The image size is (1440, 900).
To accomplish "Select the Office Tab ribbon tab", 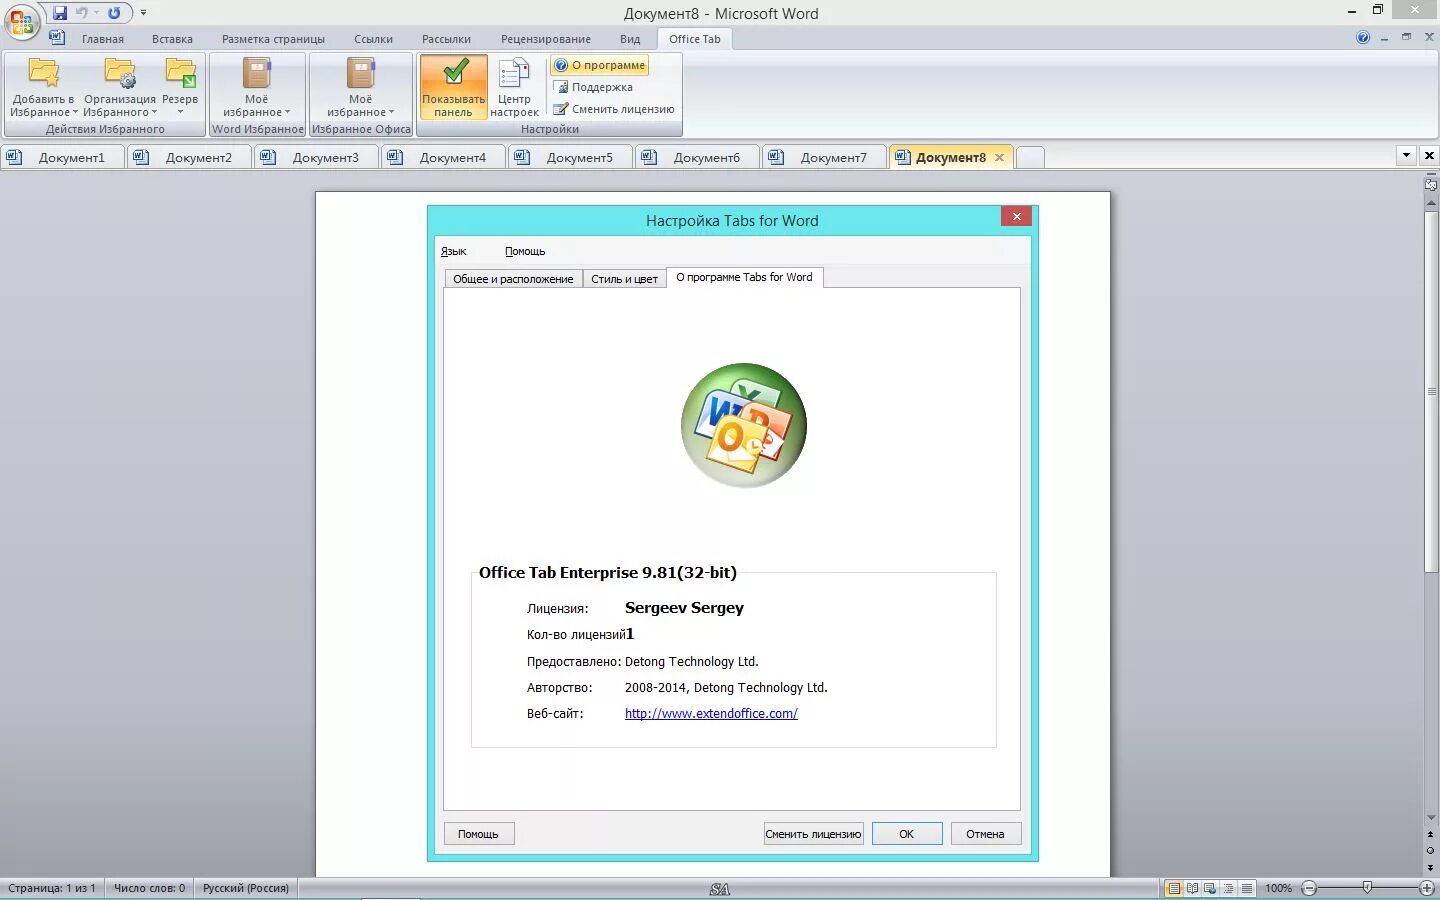I will tap(695, 39).
